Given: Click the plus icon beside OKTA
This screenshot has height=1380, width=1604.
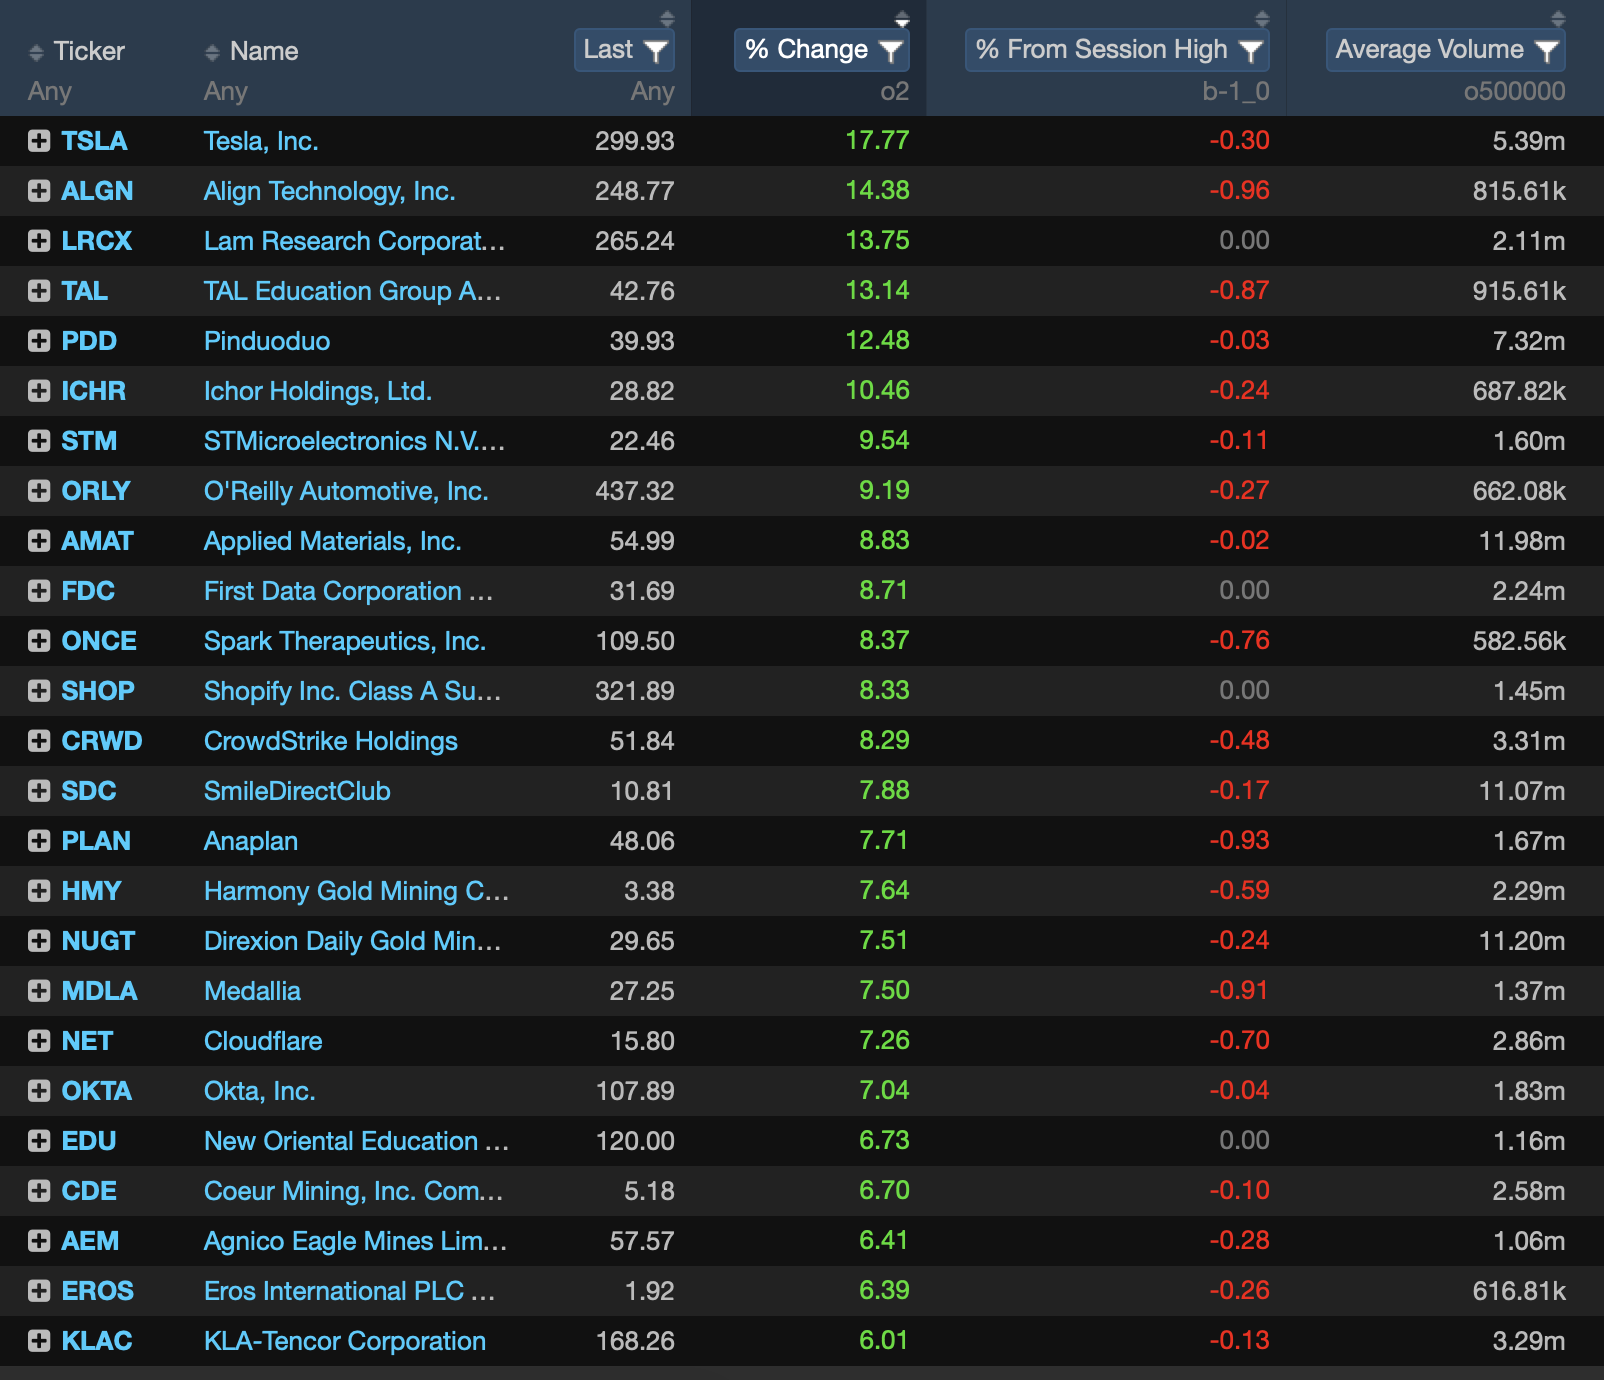Looking at the screenshot, I should pos(39,1091).
